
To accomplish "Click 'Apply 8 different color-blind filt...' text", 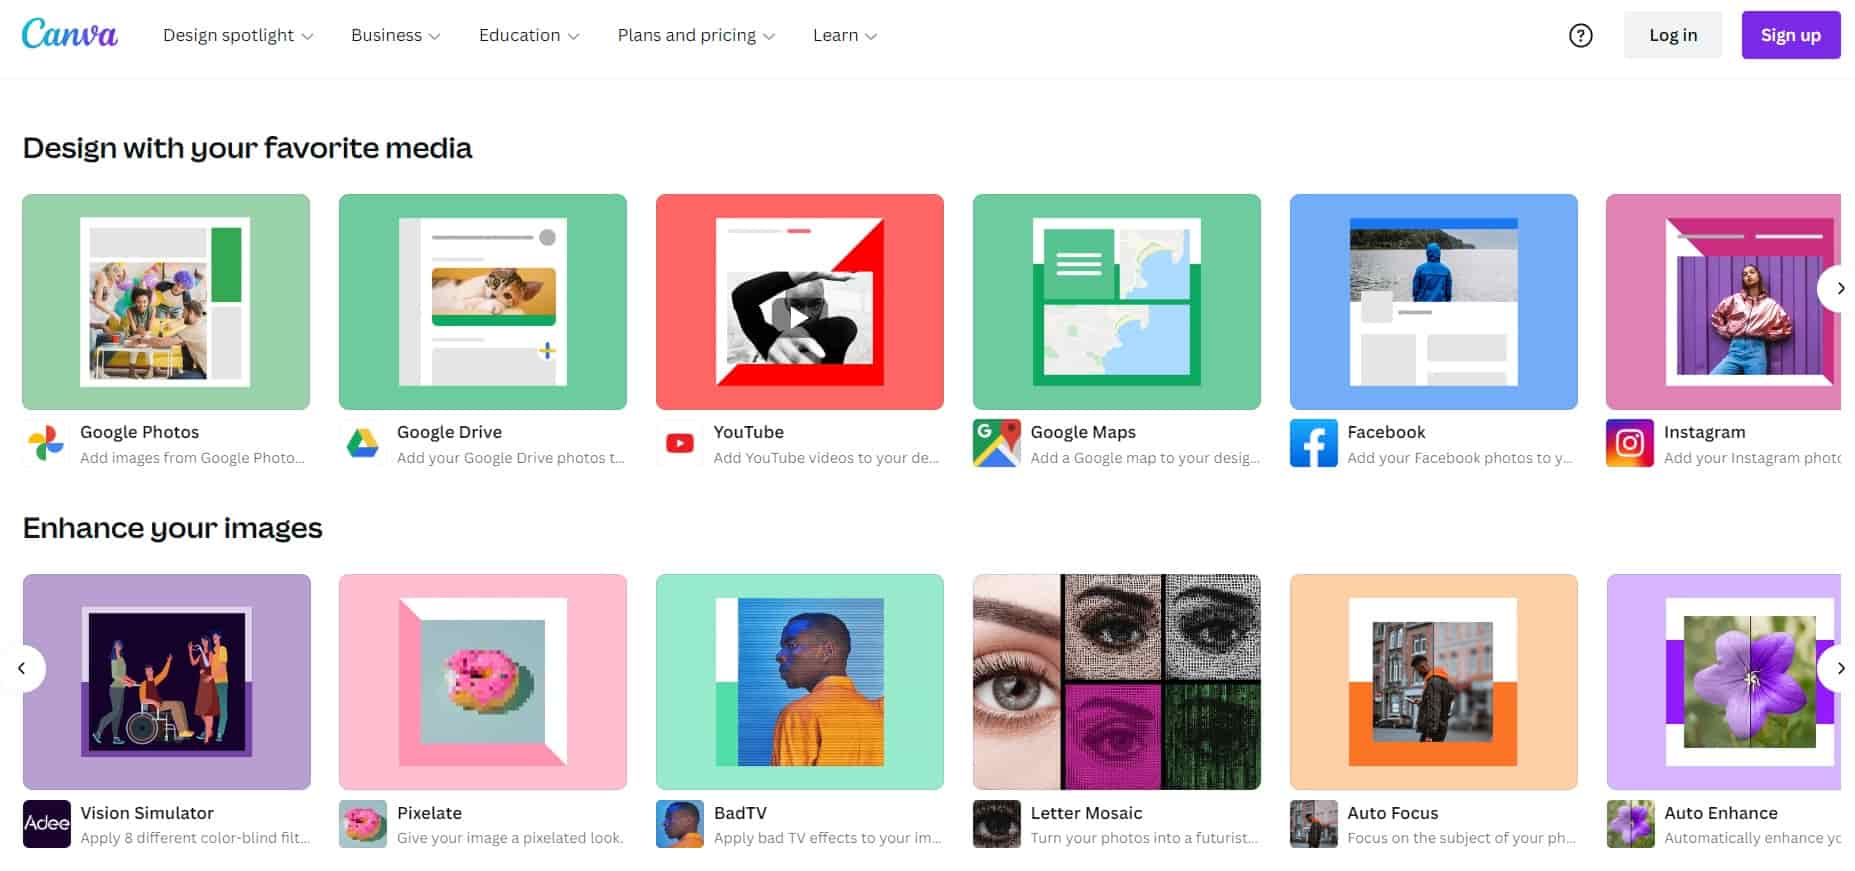I will pos(195,838).
